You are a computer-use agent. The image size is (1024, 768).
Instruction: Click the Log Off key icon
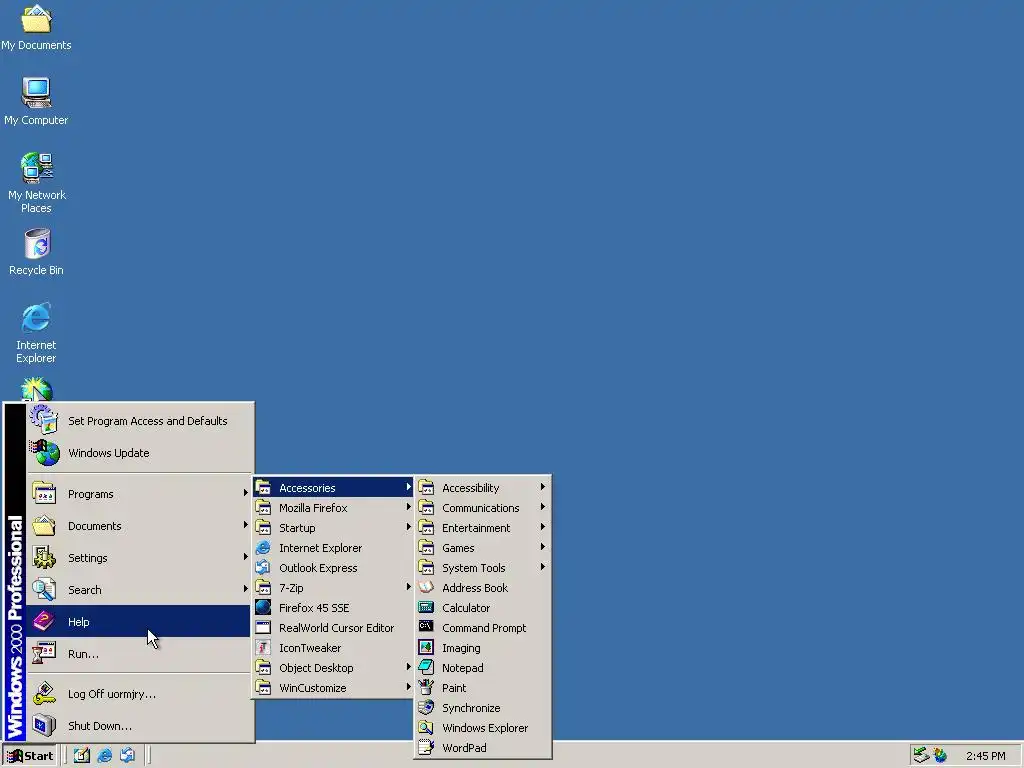(x=44, y=694)
